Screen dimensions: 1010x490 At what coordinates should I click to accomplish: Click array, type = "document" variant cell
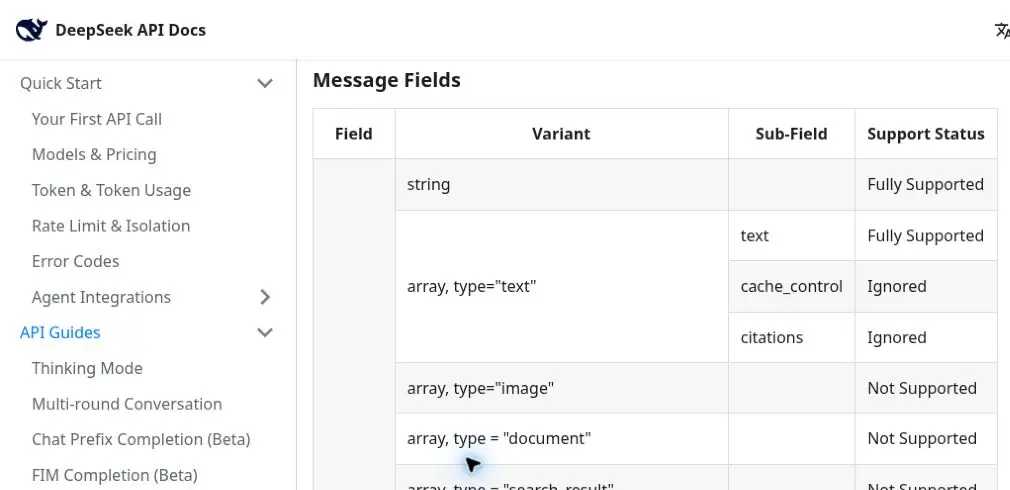562,438
